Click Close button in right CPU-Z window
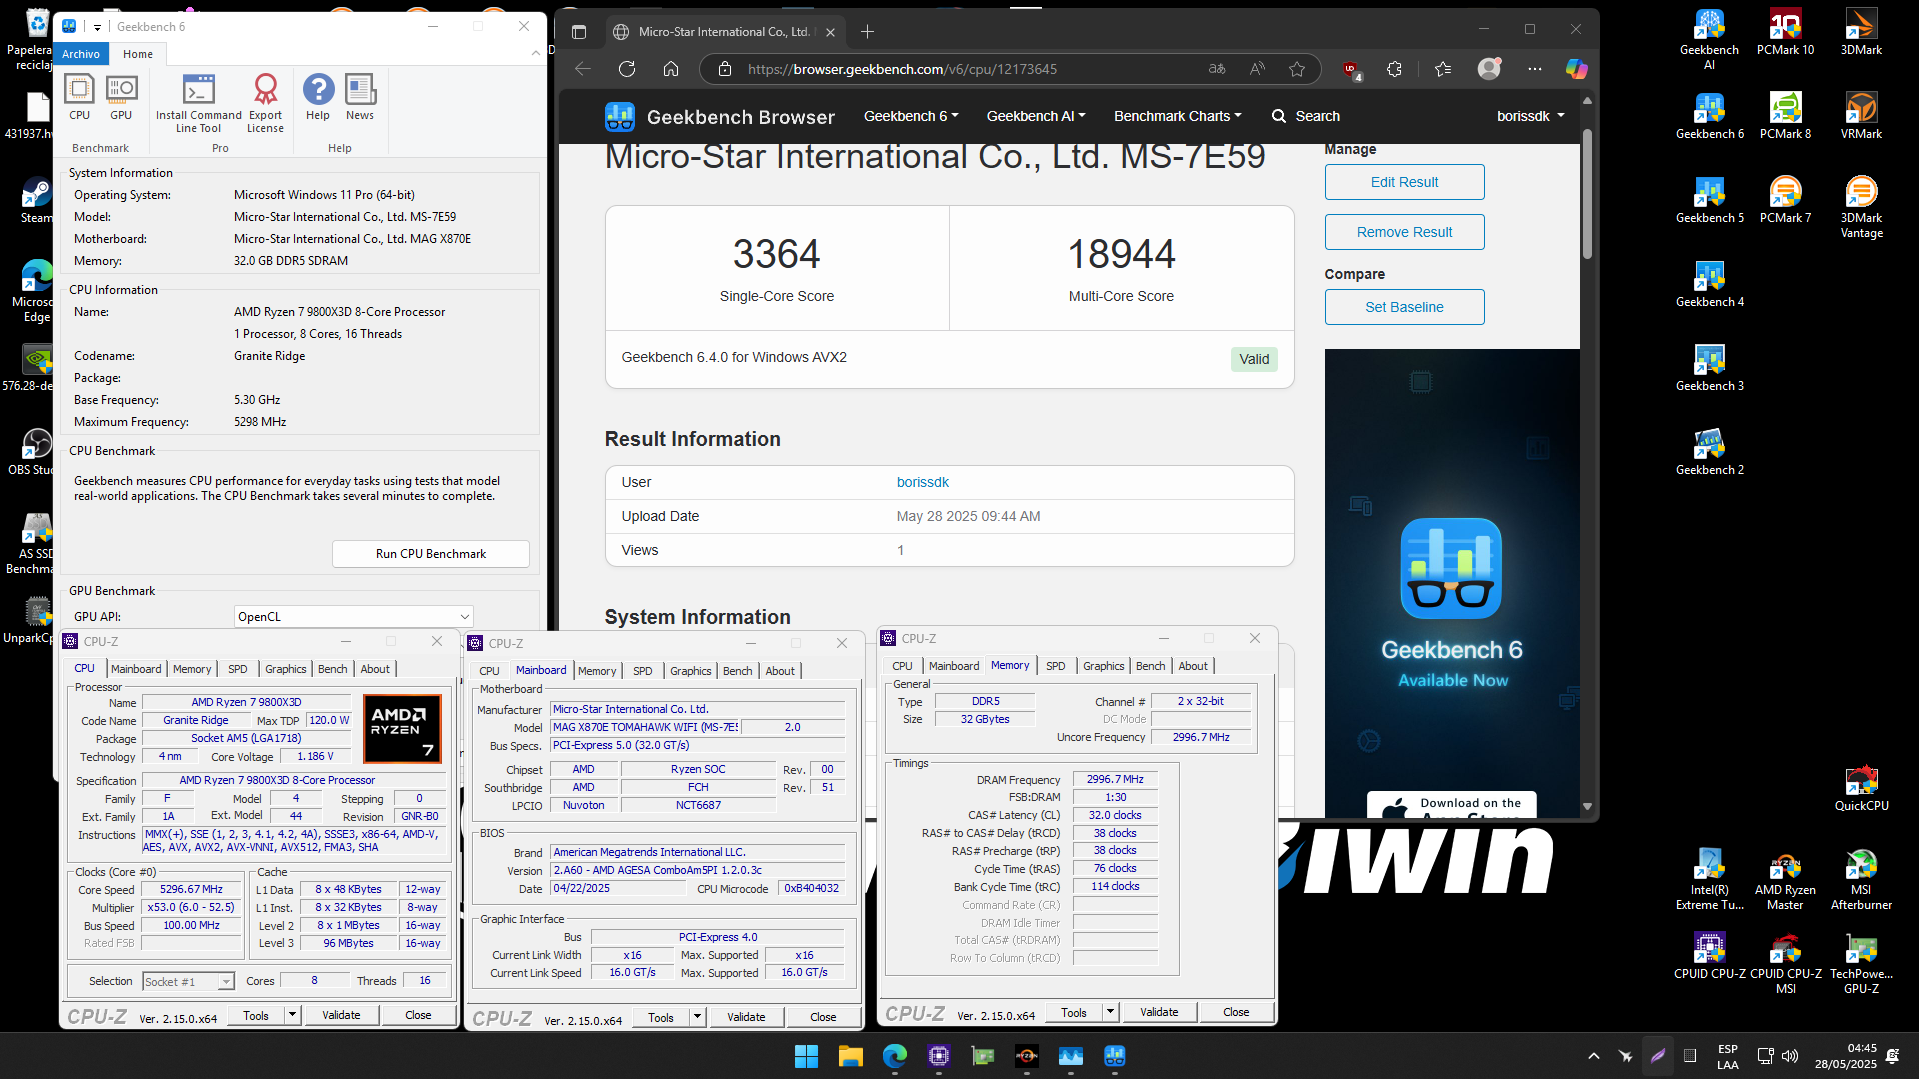Image resolution: width=1919 pixels, height=1079 pixels. (x=1236, y=1012)
